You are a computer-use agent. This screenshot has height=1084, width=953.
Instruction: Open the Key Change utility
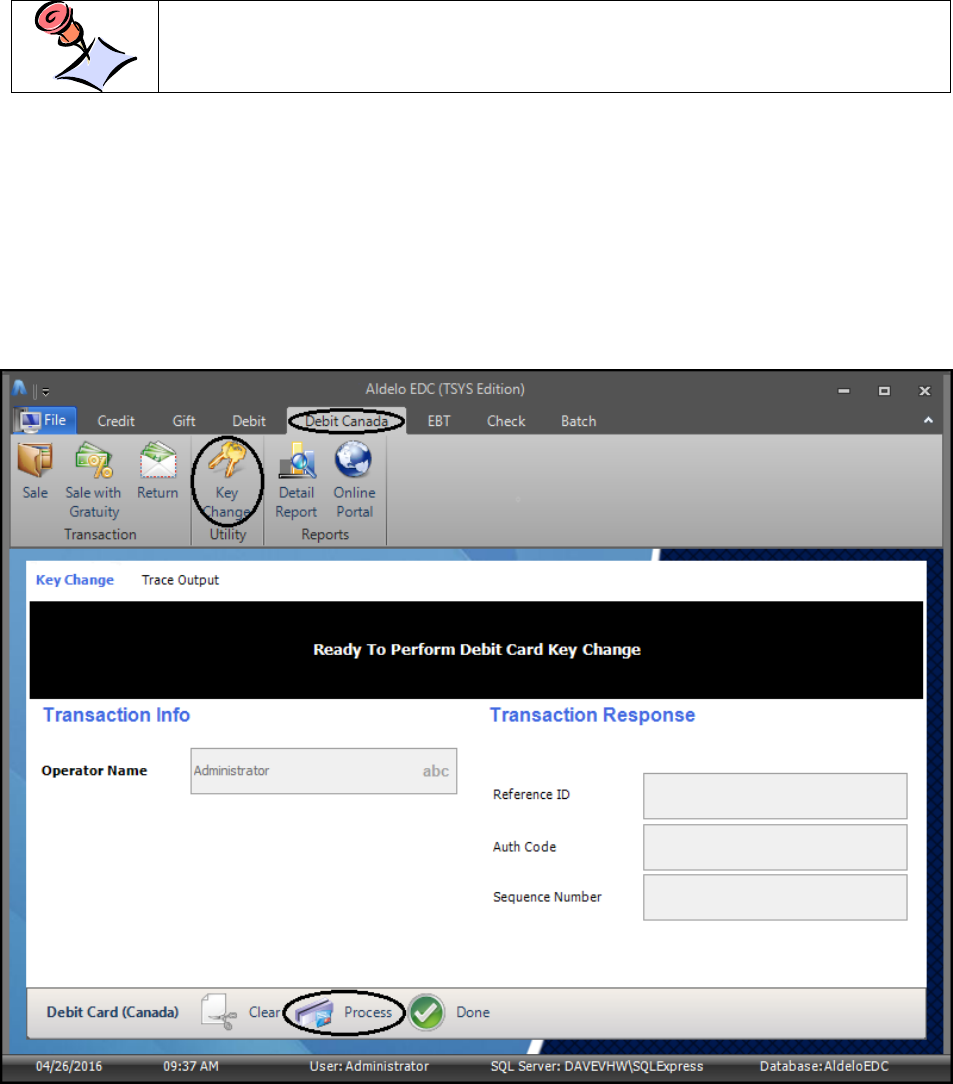(x=227, y=481)
